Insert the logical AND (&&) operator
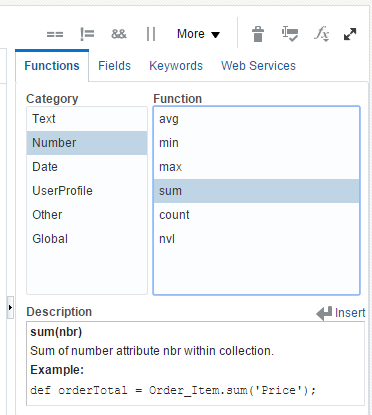 (119, 34)
